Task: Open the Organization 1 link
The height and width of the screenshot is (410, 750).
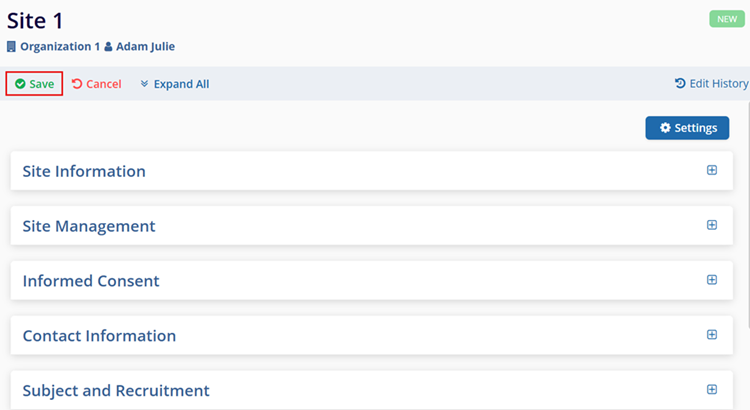Action: [60, 46]
